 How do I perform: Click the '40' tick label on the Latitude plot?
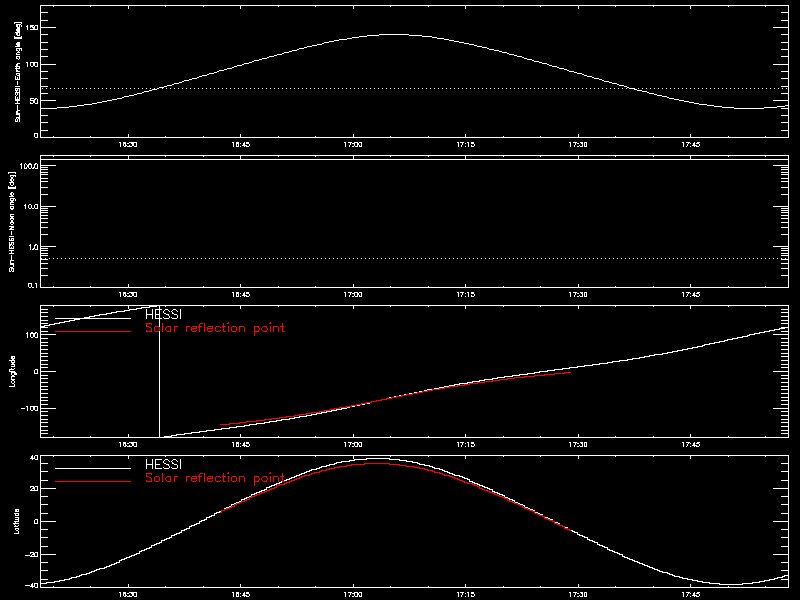34,458
